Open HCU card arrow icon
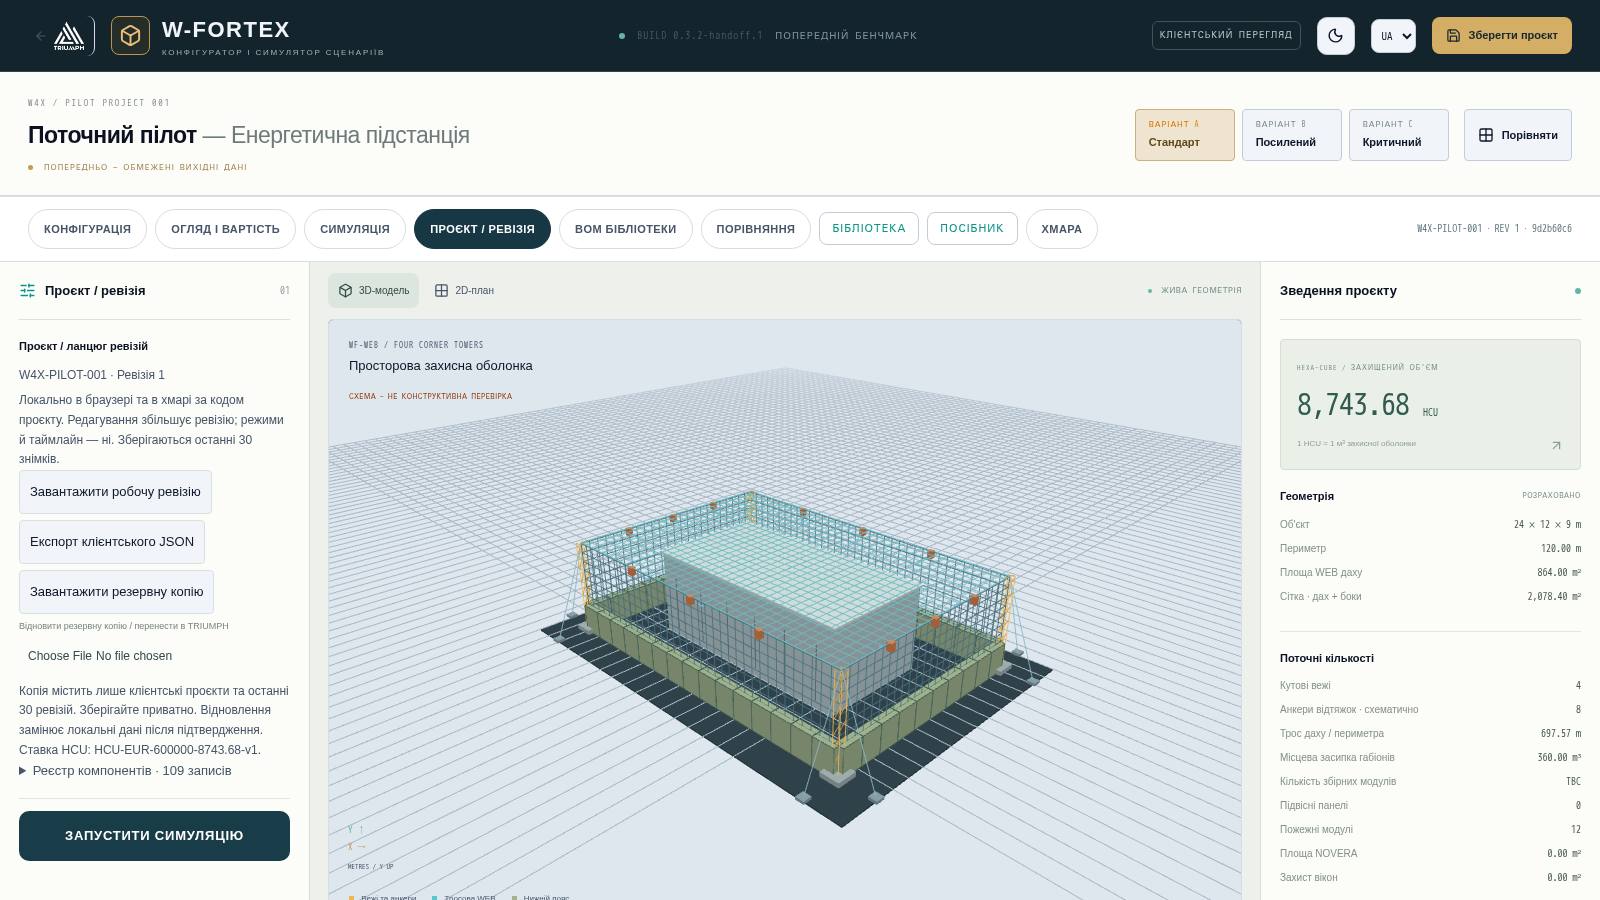The image size is (1600, 900). tap(1556, 446)
